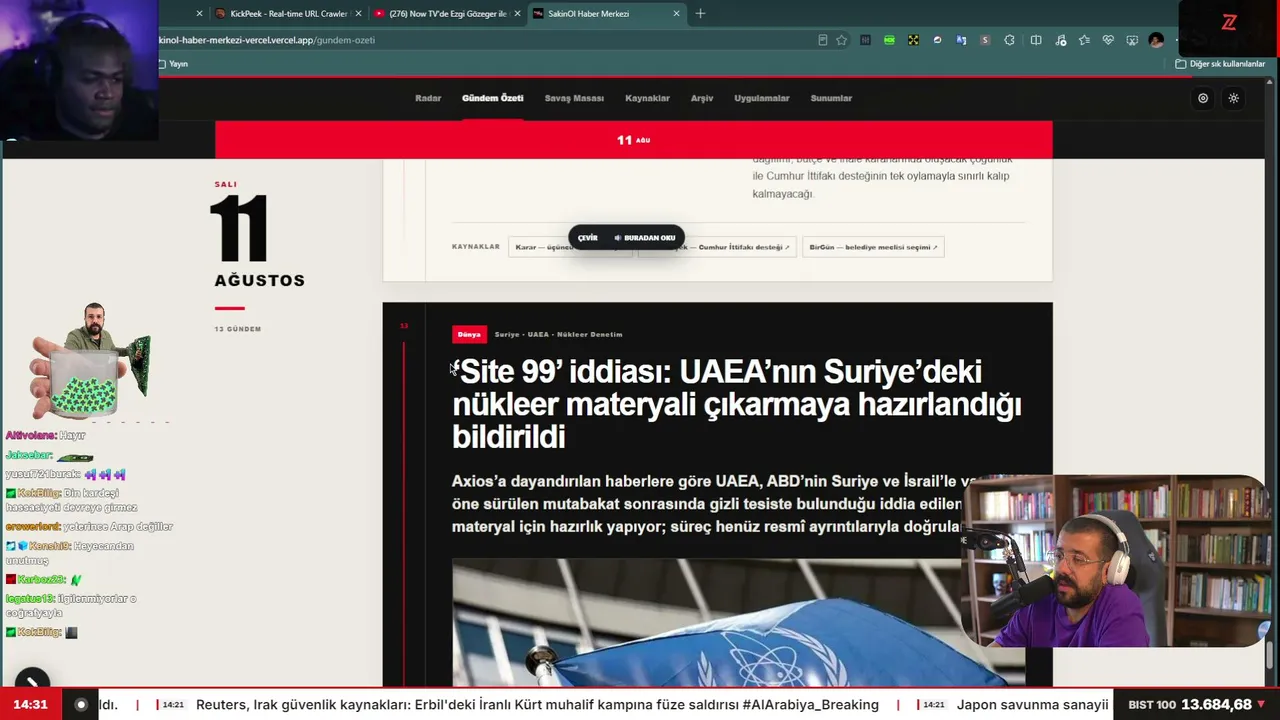Toggle the split screen browser icon
Viewport: 1280px width, 720px height.
(1036, 40)
